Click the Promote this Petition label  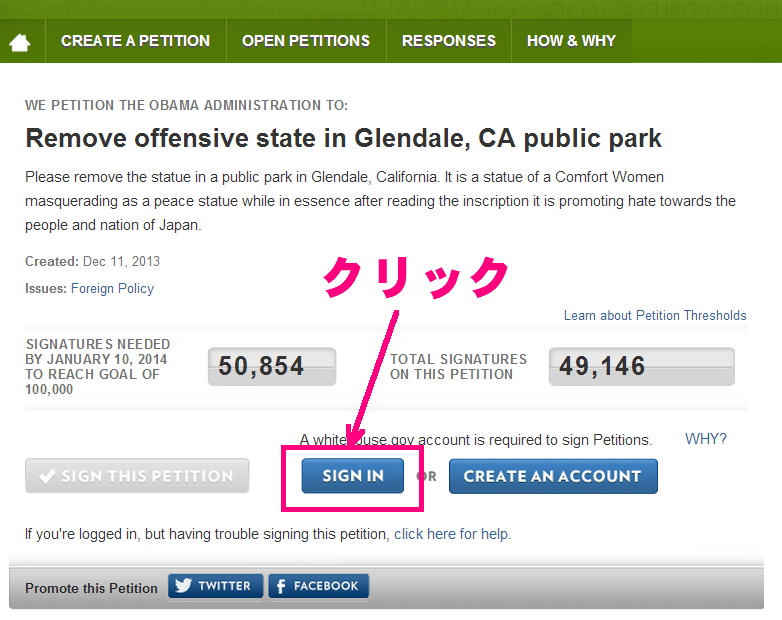[x=91, y=588]
